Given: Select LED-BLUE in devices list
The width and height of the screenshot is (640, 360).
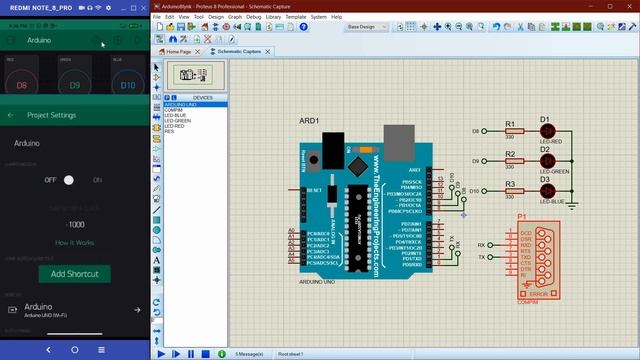Looking at the screenshot, I should (x=196, y=116).
